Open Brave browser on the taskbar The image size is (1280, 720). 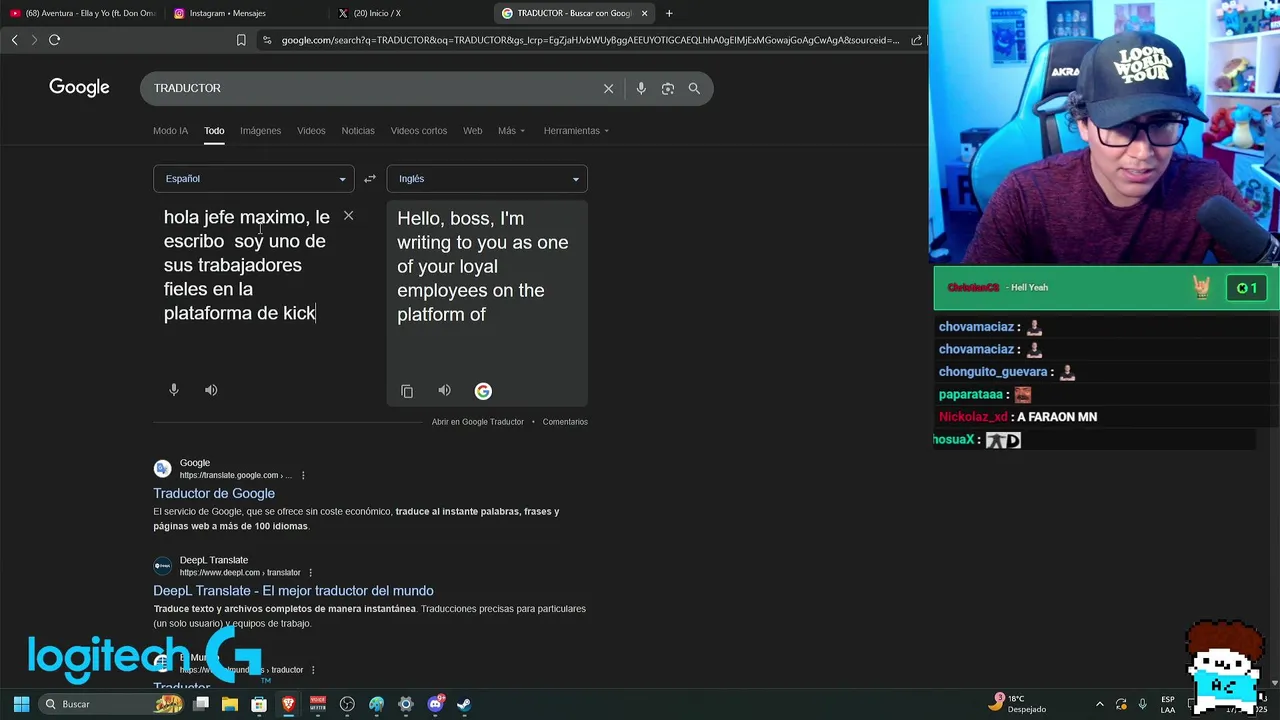288,704
